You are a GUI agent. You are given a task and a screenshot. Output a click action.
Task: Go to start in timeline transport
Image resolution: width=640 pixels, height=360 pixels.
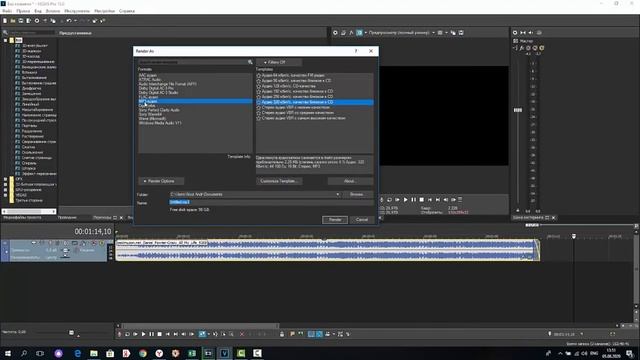[x=168, y=334]
